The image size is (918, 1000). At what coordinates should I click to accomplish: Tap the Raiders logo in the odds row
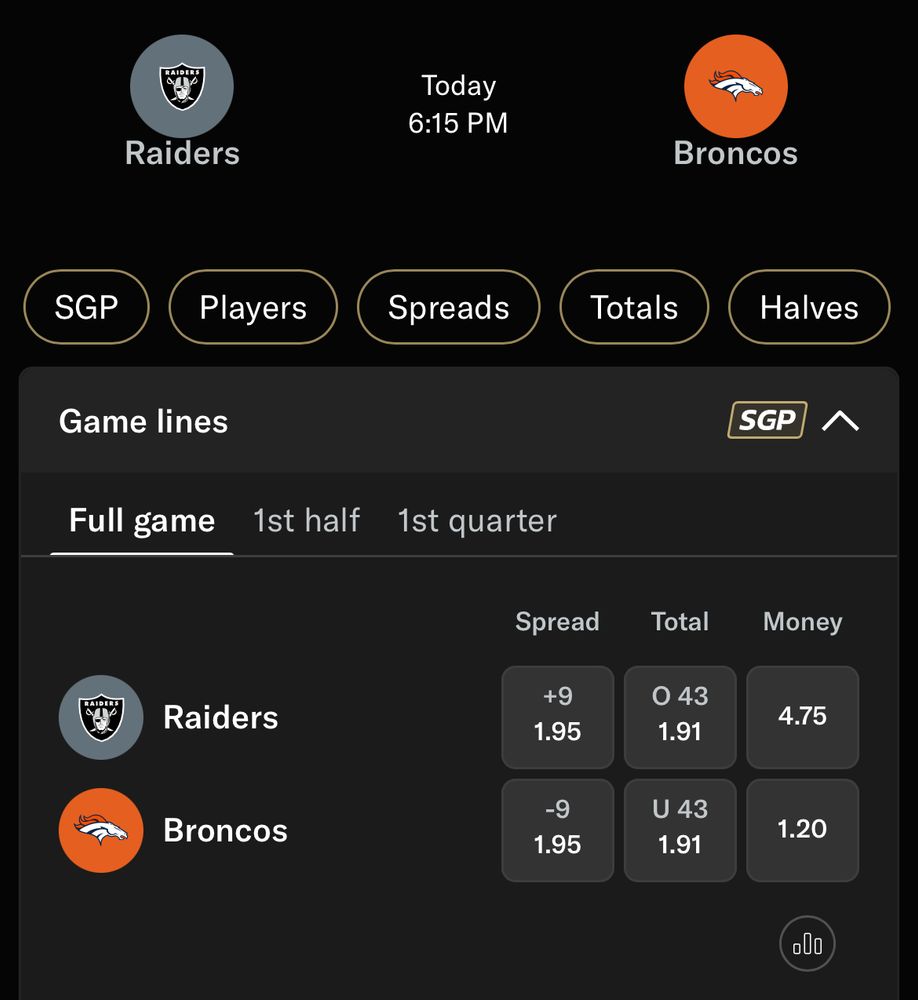[x=101, y=717]
